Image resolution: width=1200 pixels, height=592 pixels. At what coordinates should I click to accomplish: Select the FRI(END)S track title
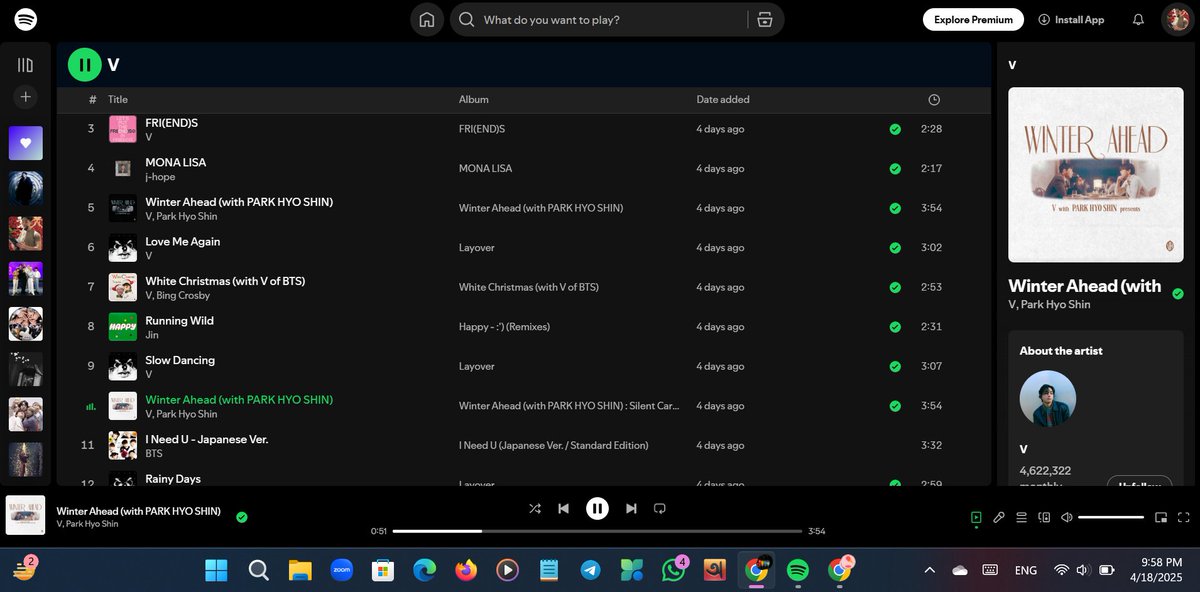(172, 122)
